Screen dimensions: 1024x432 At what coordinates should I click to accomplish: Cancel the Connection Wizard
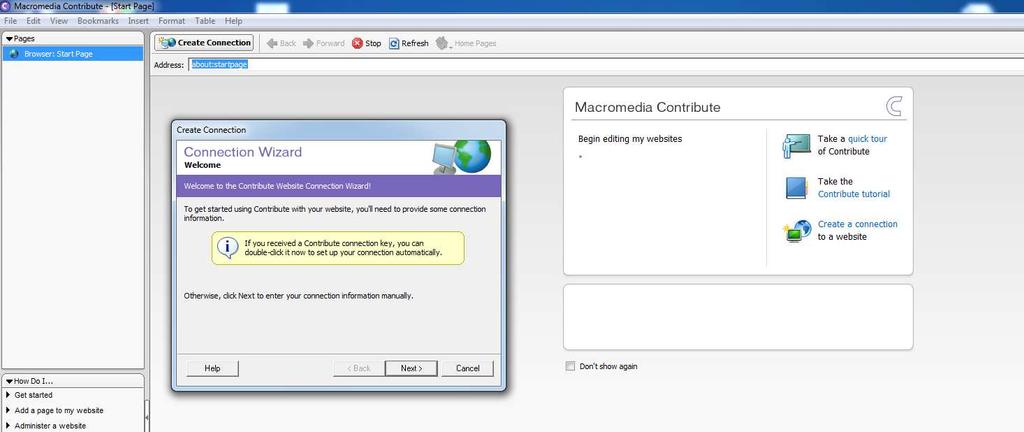click(x=468, y=368)
